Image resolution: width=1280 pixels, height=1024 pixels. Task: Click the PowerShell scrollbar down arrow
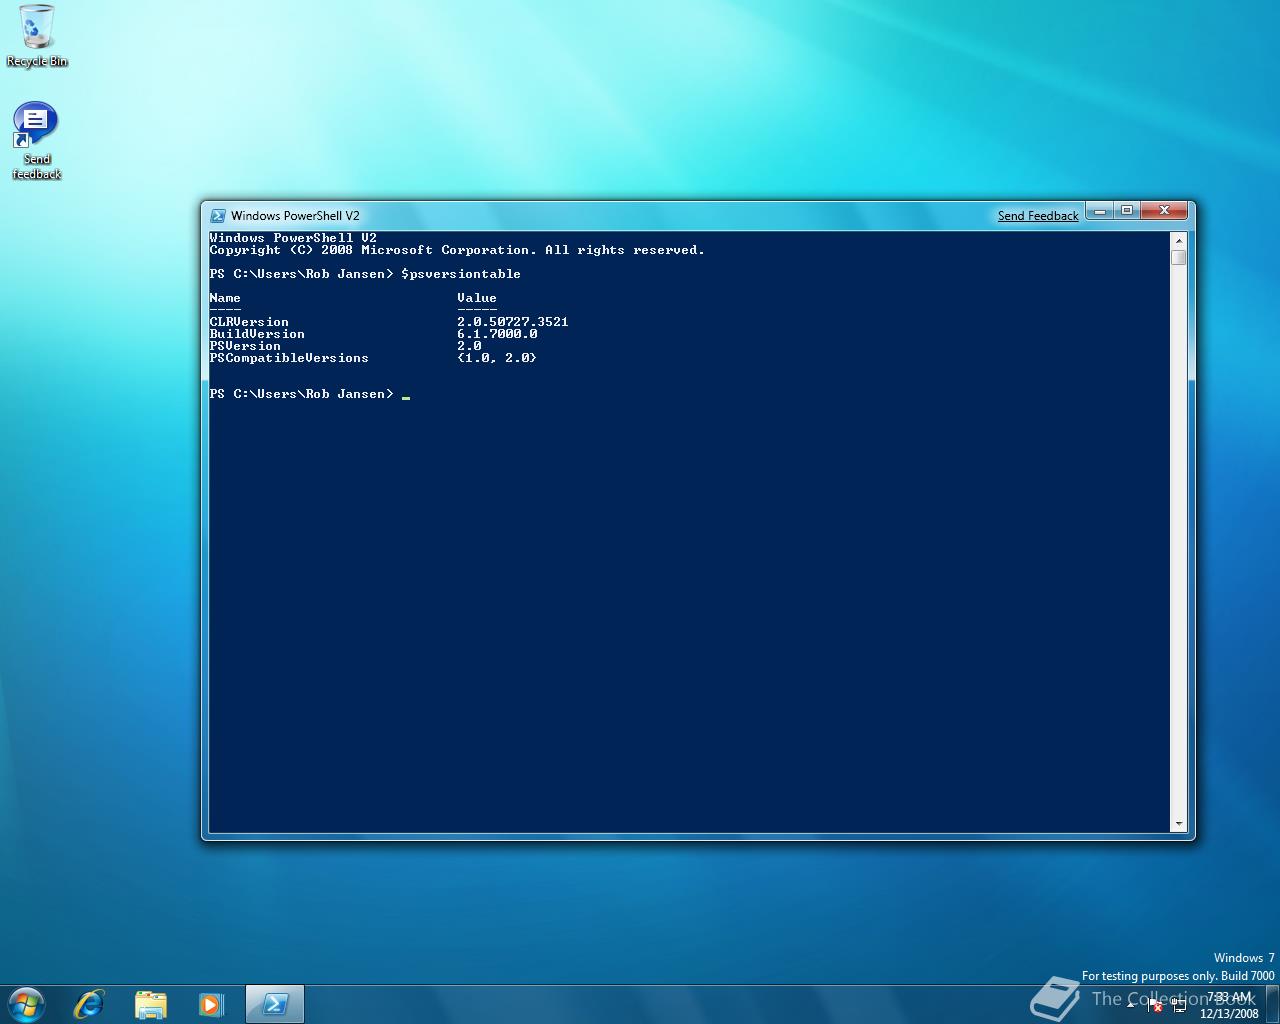coord(1179,824)
